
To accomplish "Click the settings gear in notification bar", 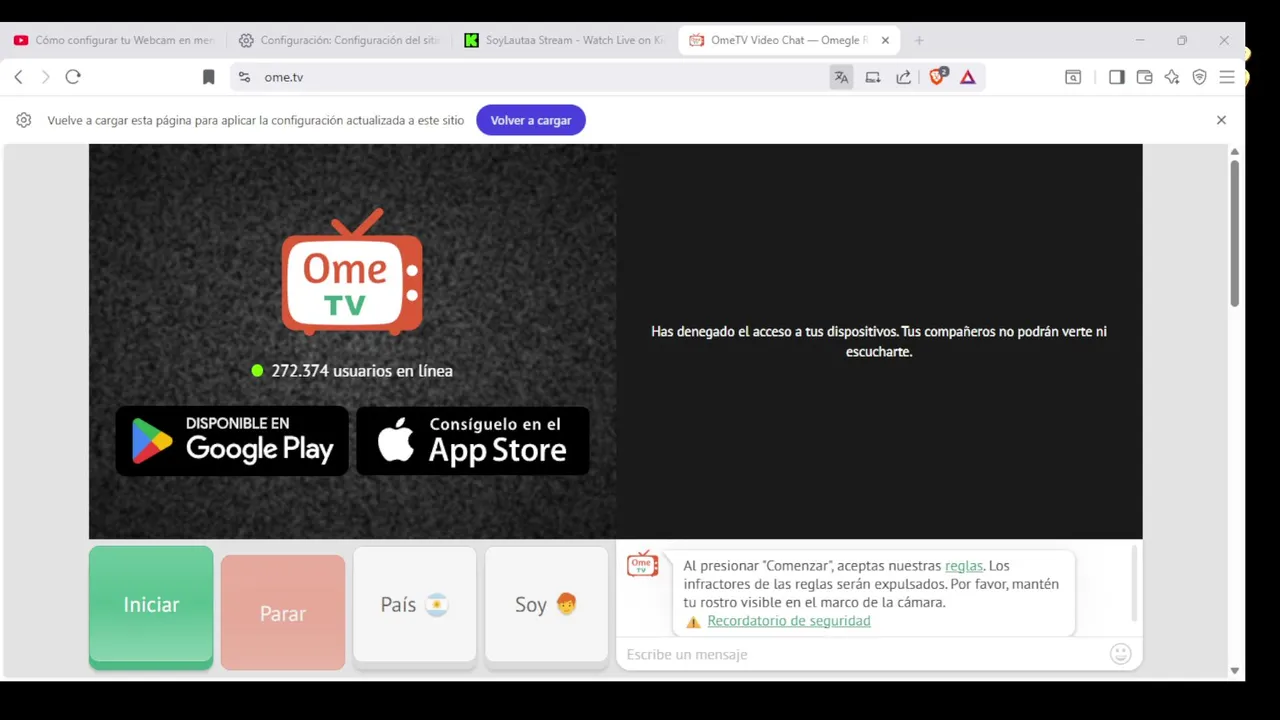I will tap(24, 120).
